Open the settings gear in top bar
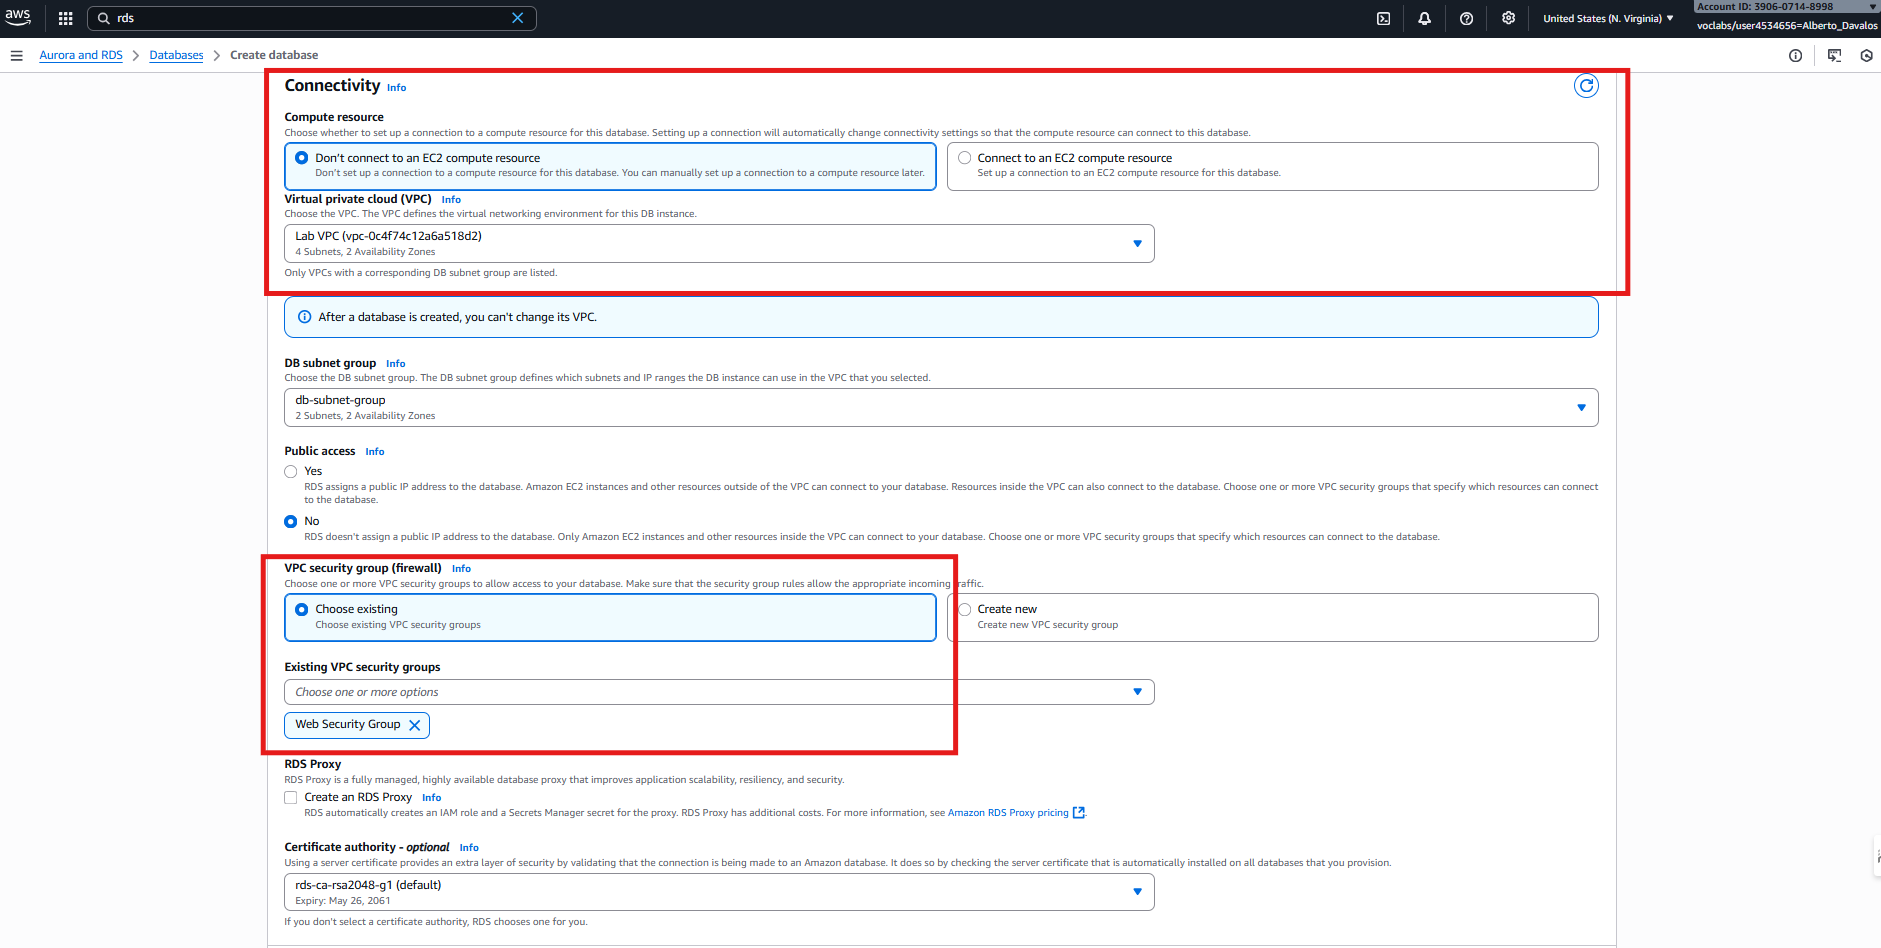 point(1508,18)
